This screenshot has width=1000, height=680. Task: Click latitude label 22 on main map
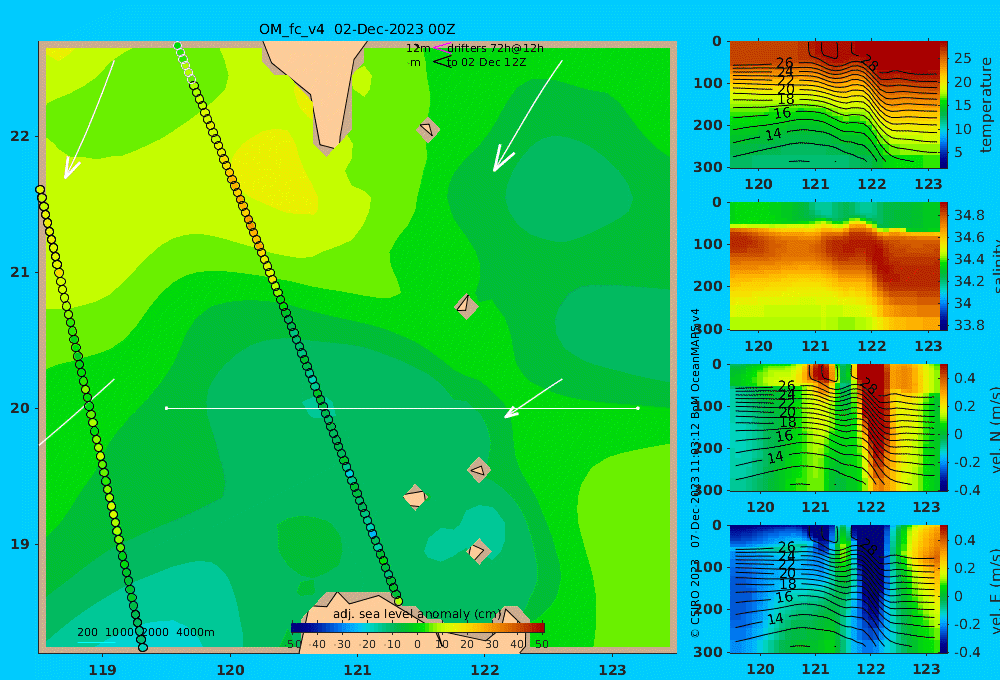point(20,136)
